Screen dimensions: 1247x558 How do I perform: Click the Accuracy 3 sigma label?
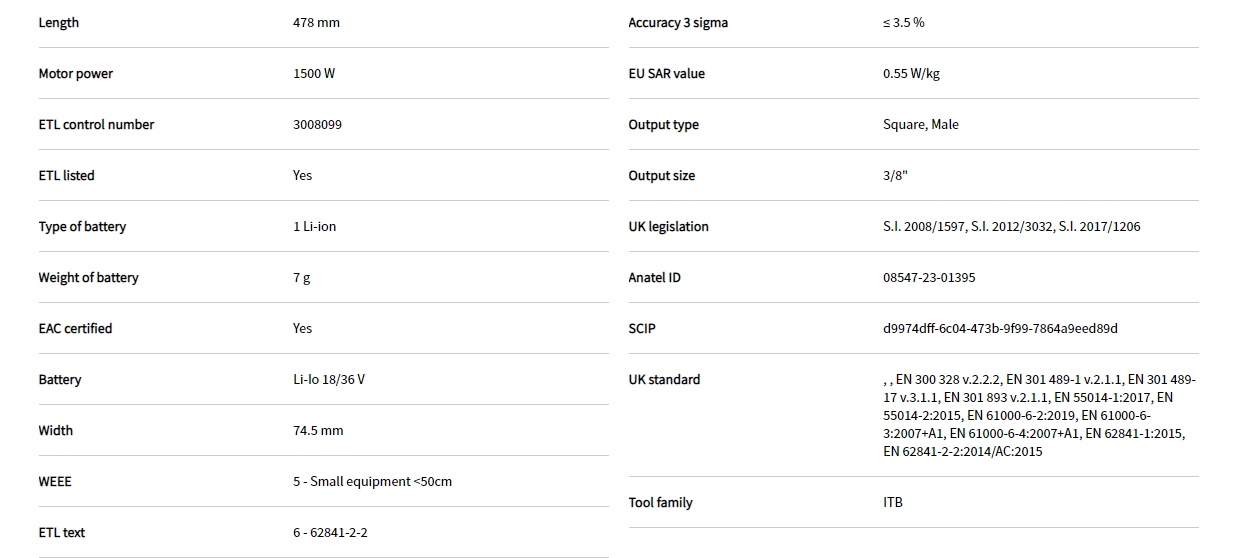678,23
